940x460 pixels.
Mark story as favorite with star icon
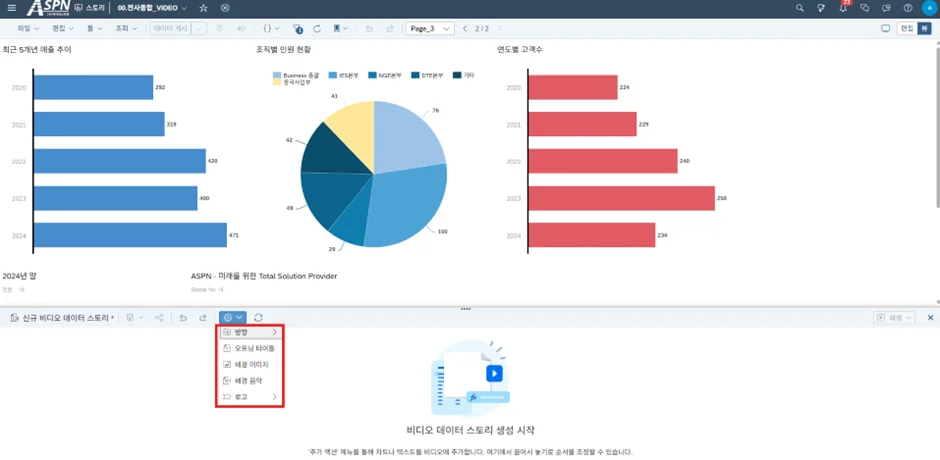click(x=204, y=8)
